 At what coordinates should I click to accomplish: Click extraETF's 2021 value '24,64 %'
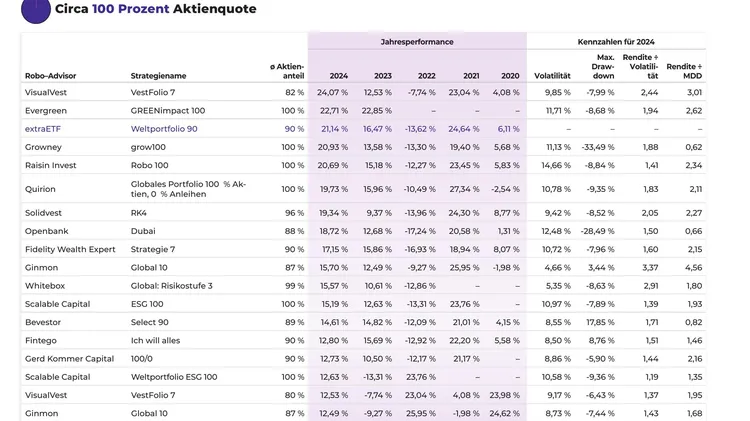(x=464, y=129)
